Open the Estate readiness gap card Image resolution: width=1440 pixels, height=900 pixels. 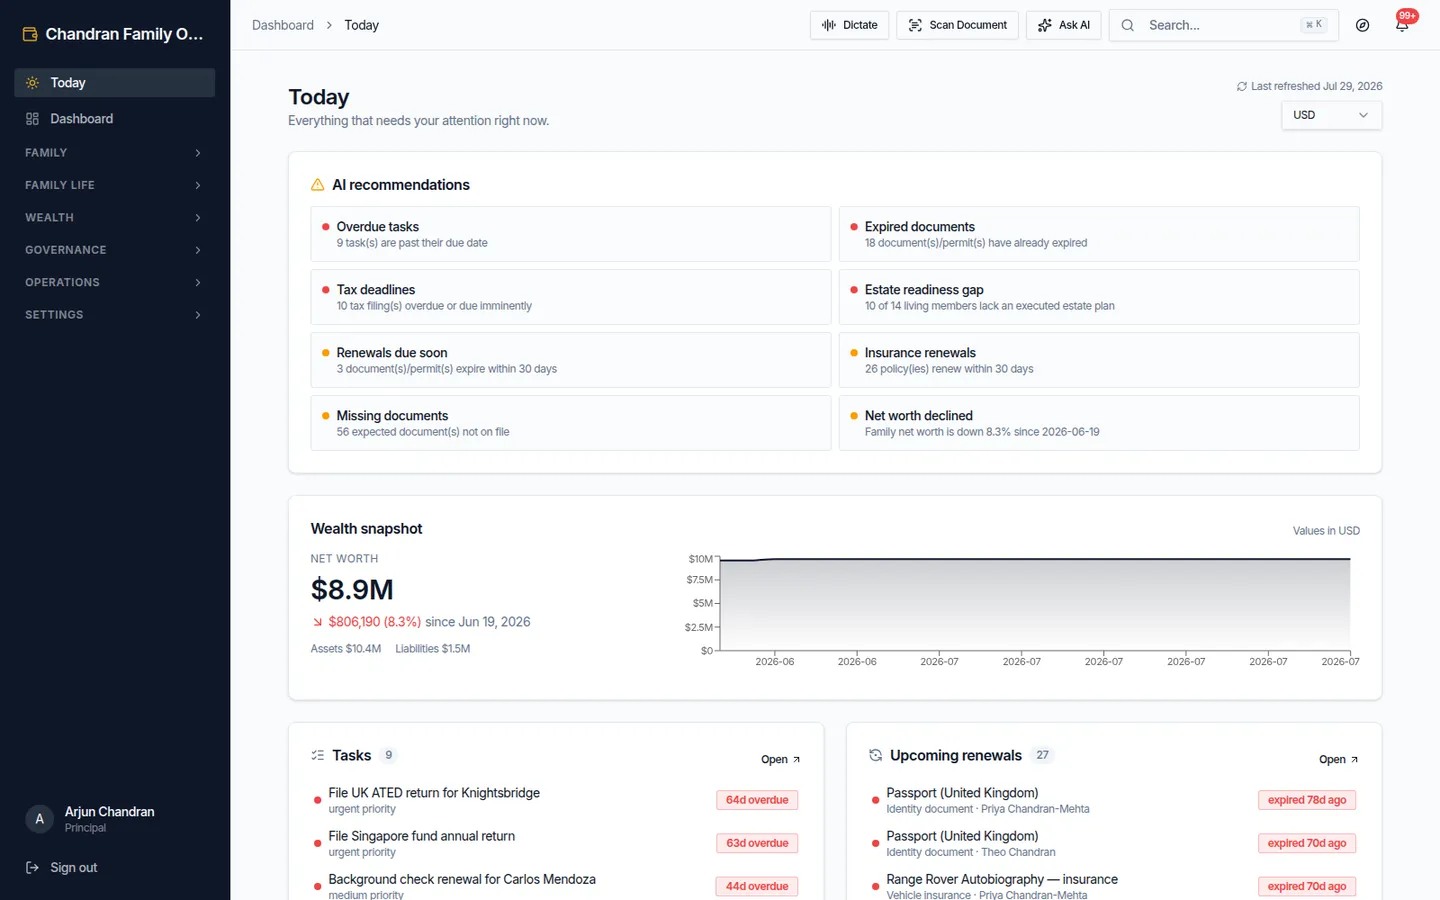point(1099,297)
